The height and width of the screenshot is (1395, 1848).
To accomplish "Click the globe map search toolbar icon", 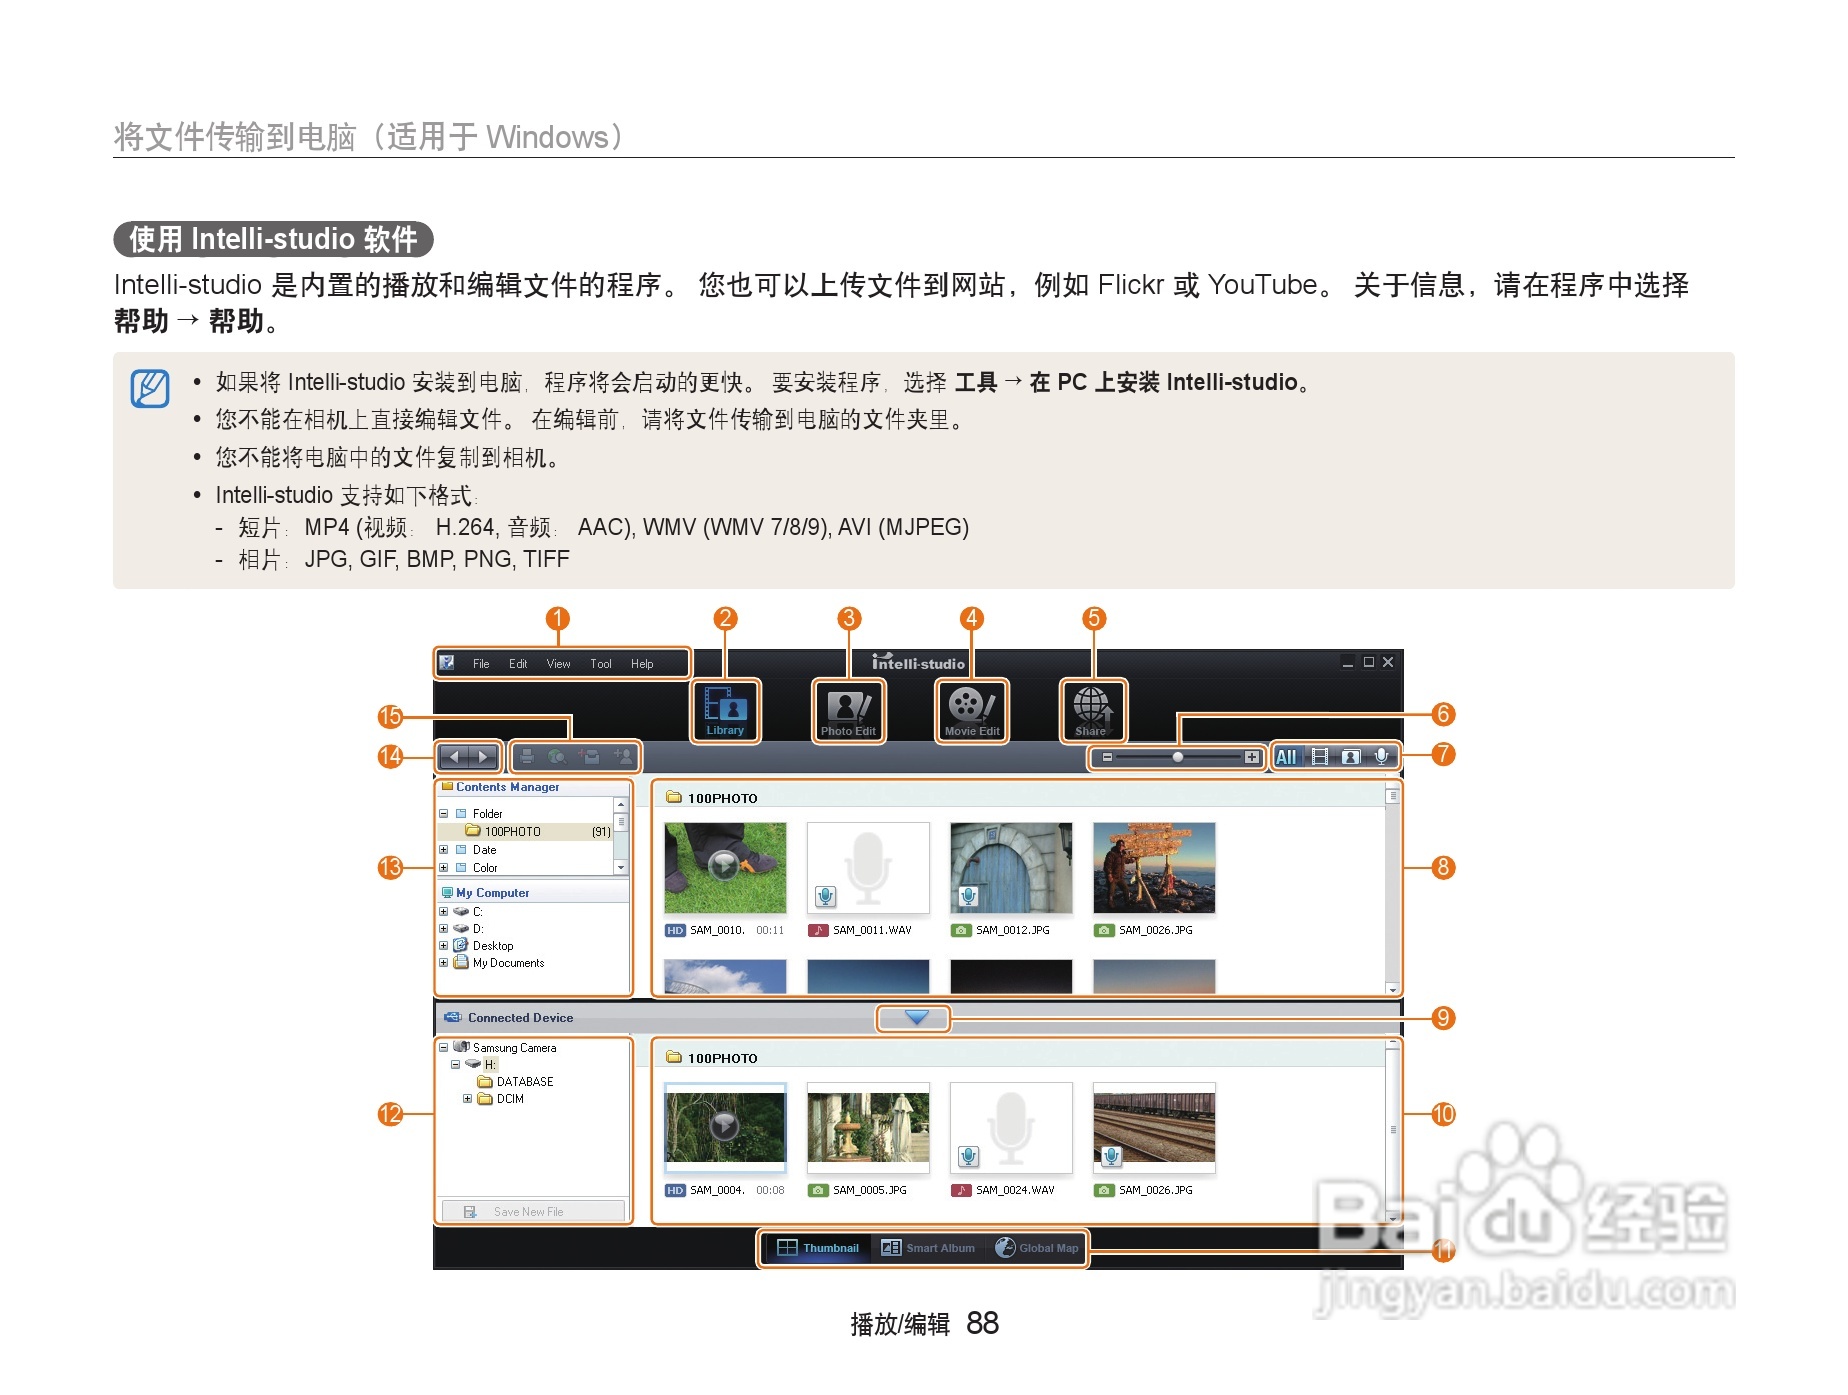I will pyautogui.click(x=558, y=757).
